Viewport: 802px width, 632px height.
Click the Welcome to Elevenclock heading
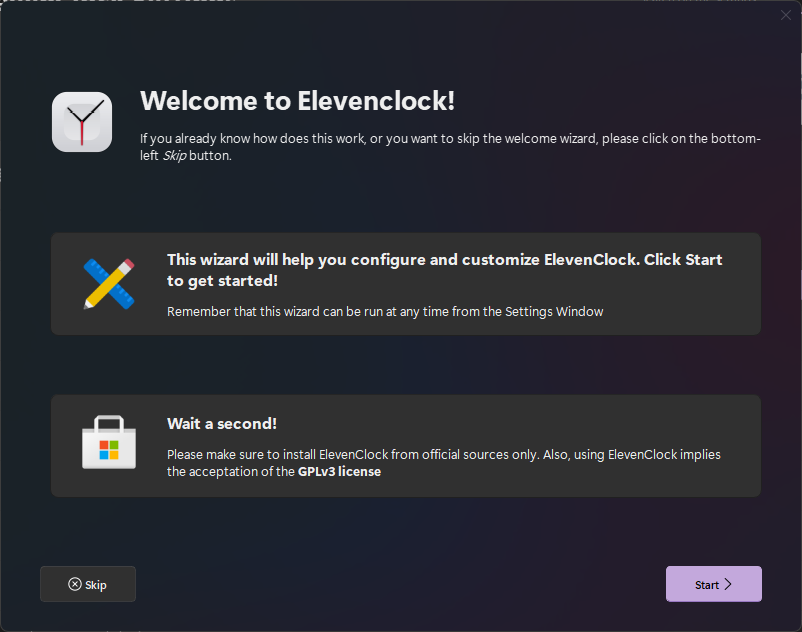(x=298, y=101)
